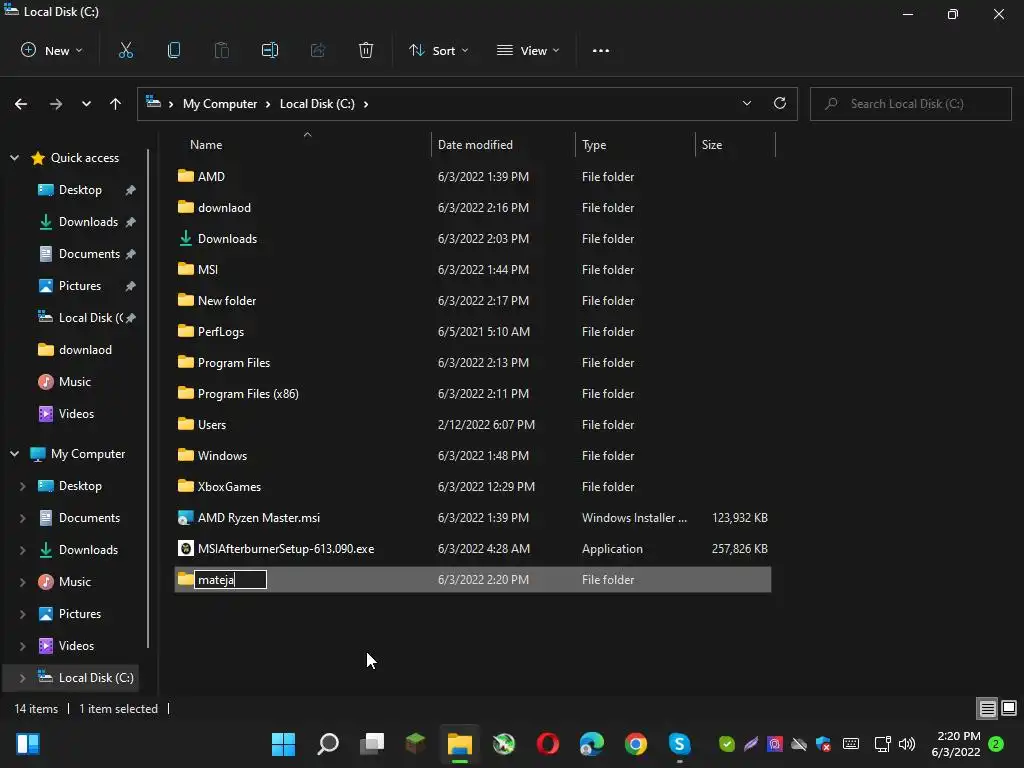The image size is (1024, 768).
Task: Open Microsoft Edge from taskbar
Action: point(592,744)
